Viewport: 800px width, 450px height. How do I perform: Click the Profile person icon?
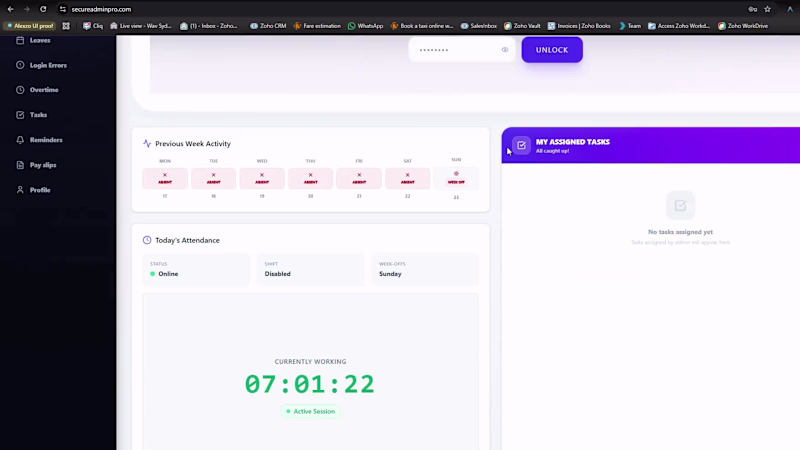(x=20, y=190)
